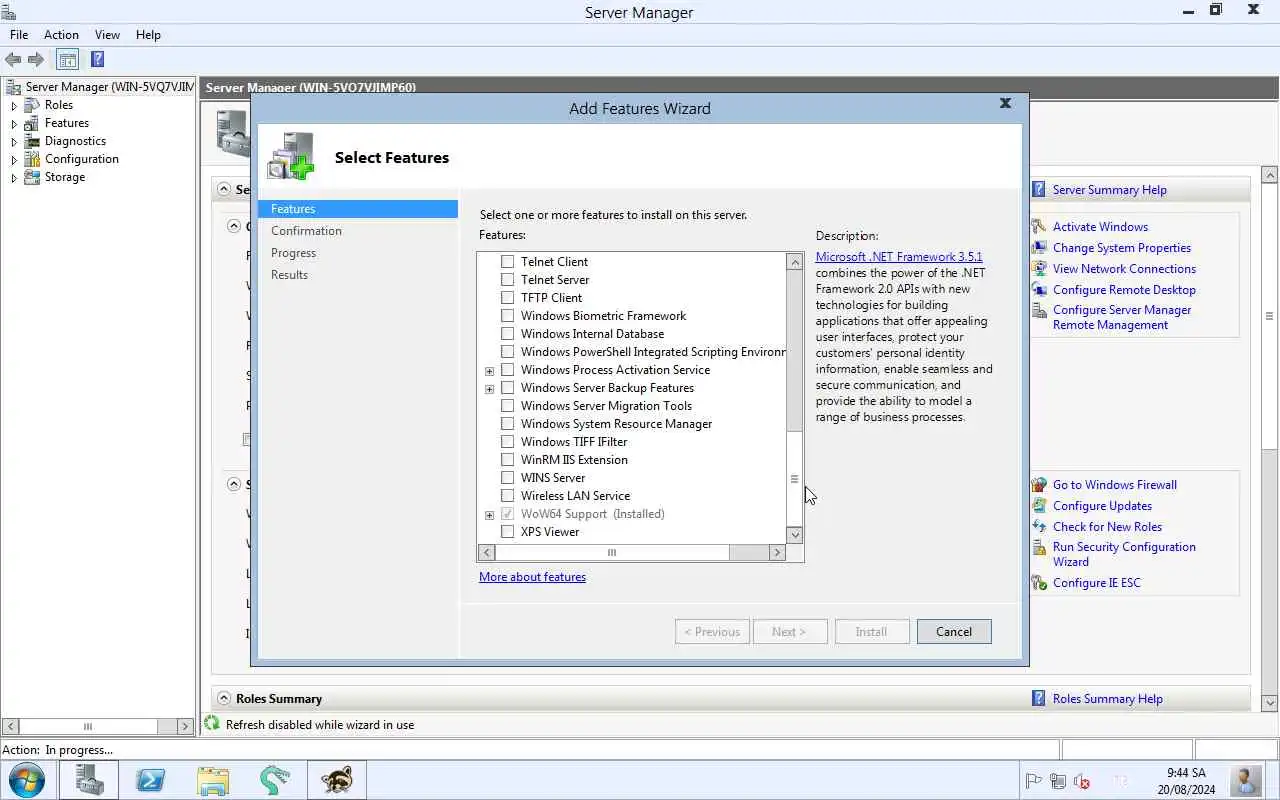Viewport: 1280px width, 800px height.
Task: Select the Storage node icon in tree
Action: (x=34, y=177)
